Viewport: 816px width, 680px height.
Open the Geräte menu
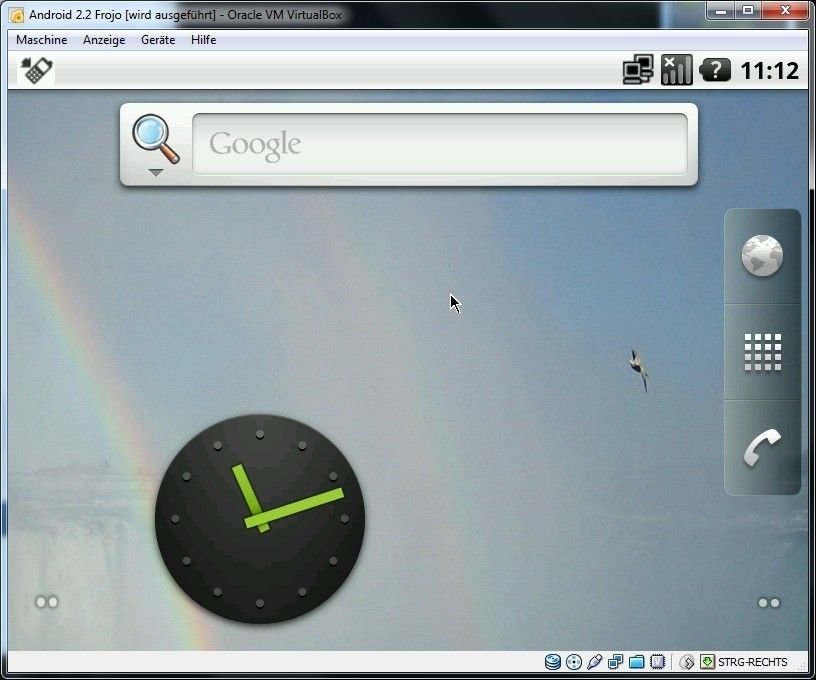tap(158, 40)
